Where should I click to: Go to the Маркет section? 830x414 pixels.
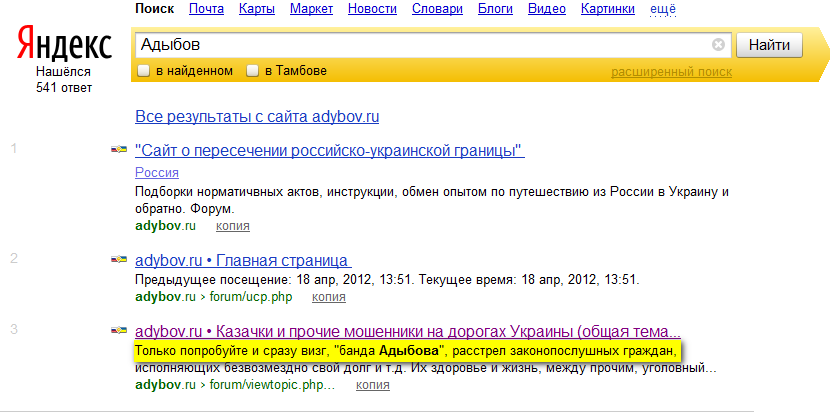[311, 9]
